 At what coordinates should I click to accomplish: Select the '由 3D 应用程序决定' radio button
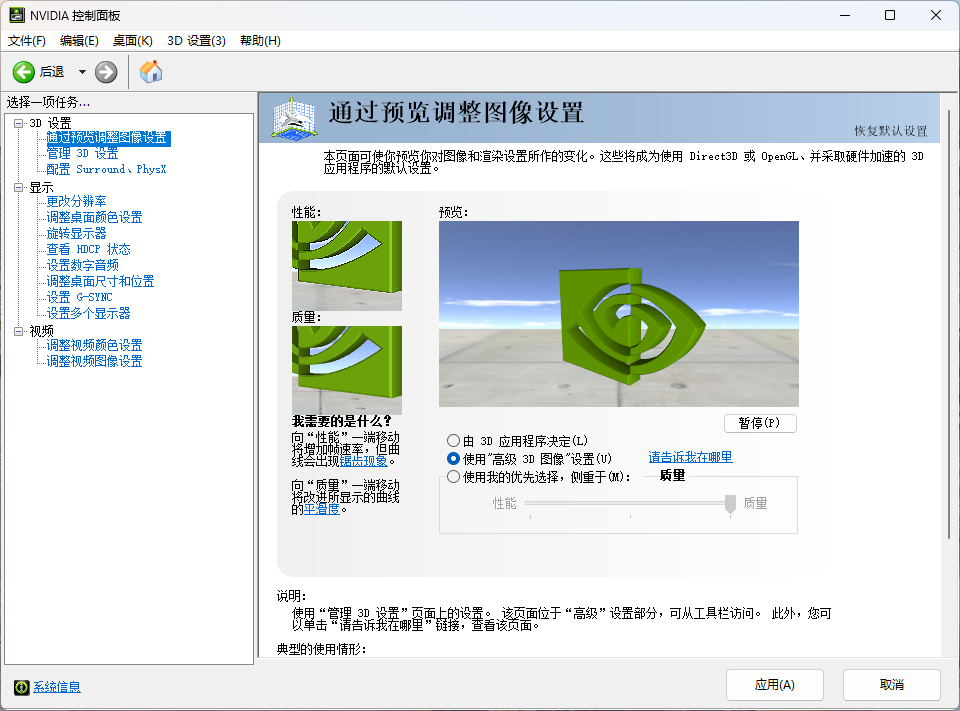[x=454, y=440]
